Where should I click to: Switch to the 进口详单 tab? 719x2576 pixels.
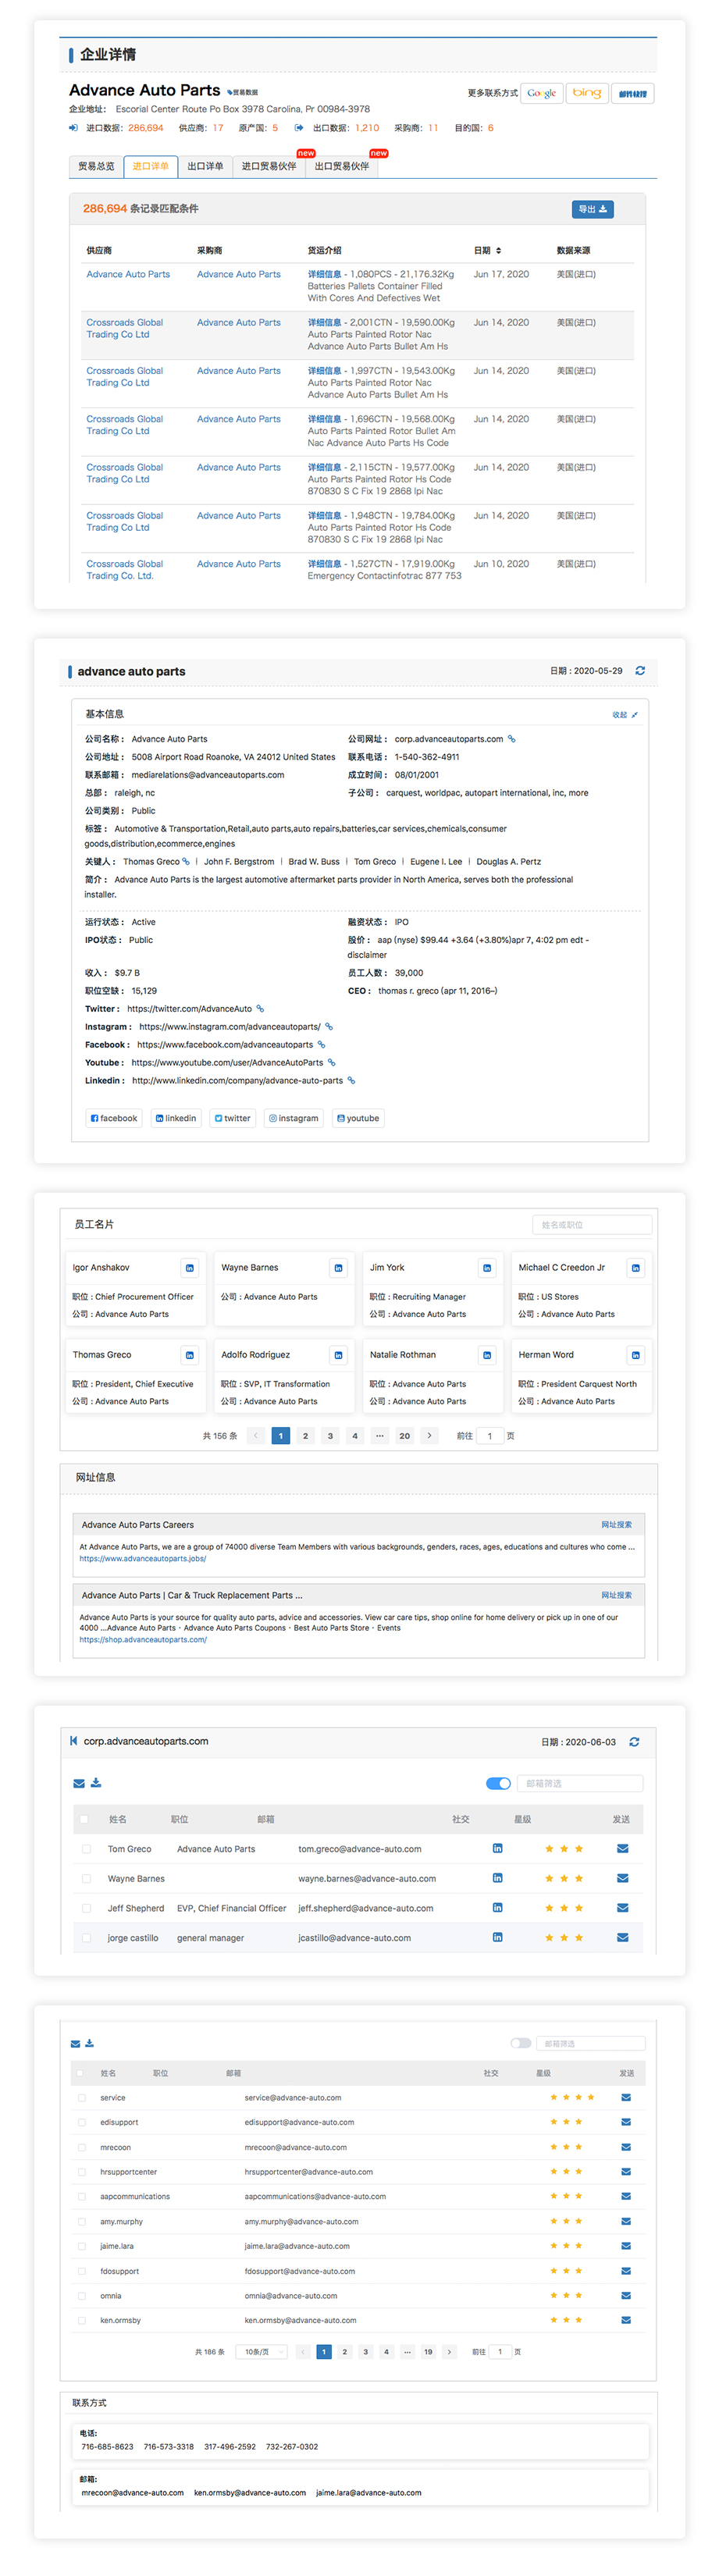(151, 166)
